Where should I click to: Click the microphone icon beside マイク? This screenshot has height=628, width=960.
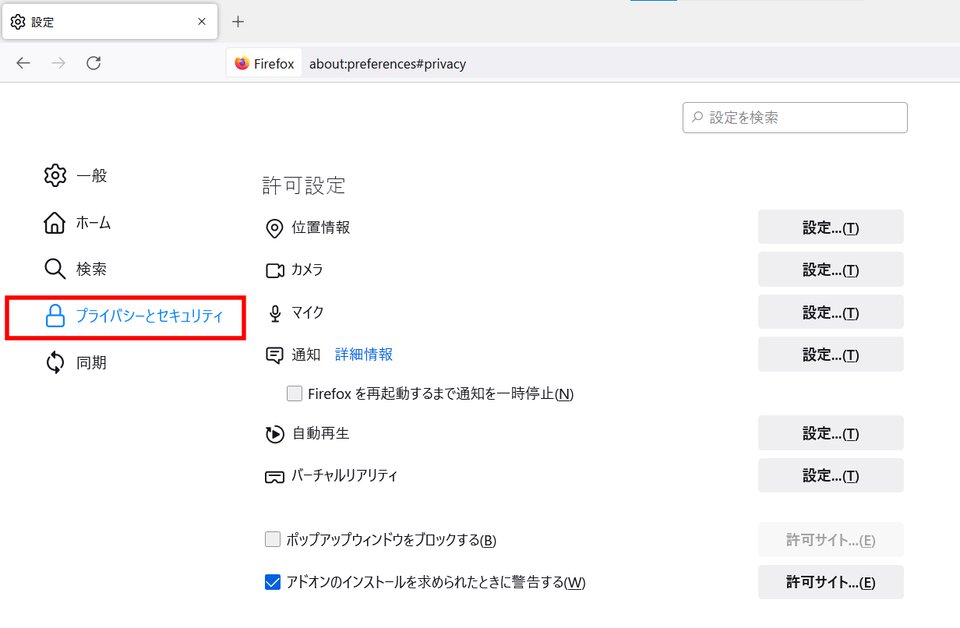coord(275,313)
